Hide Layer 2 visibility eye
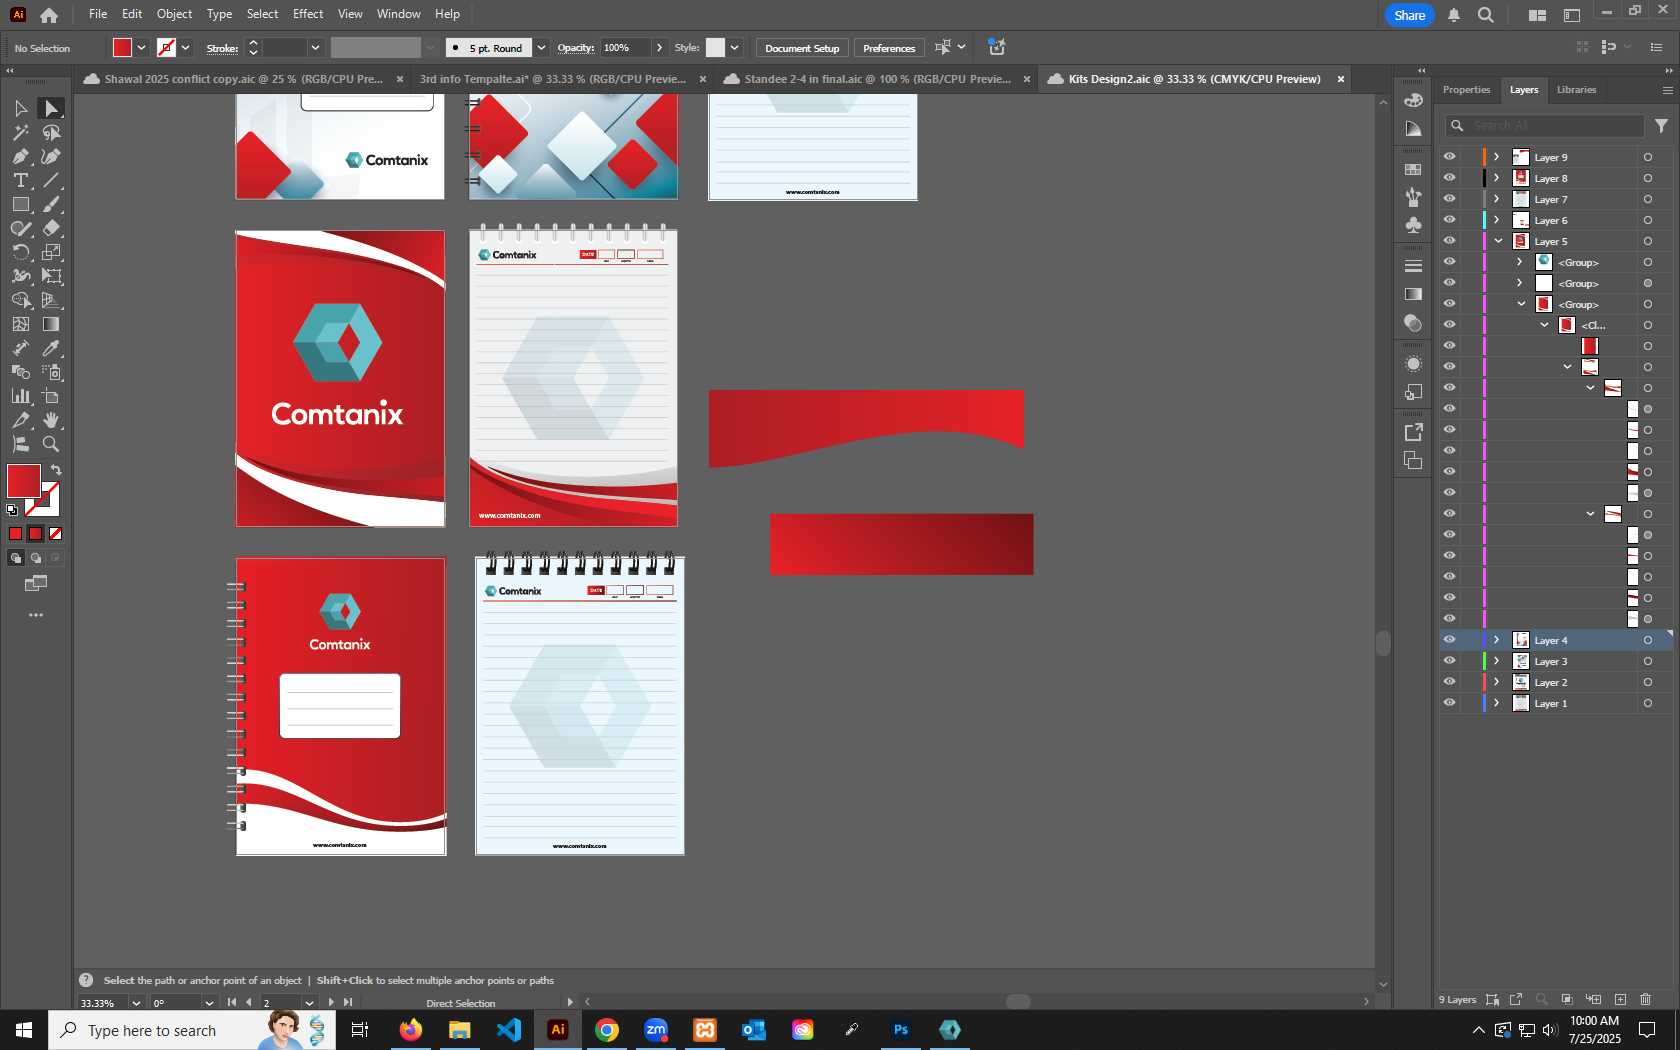 pos(1449,682)
